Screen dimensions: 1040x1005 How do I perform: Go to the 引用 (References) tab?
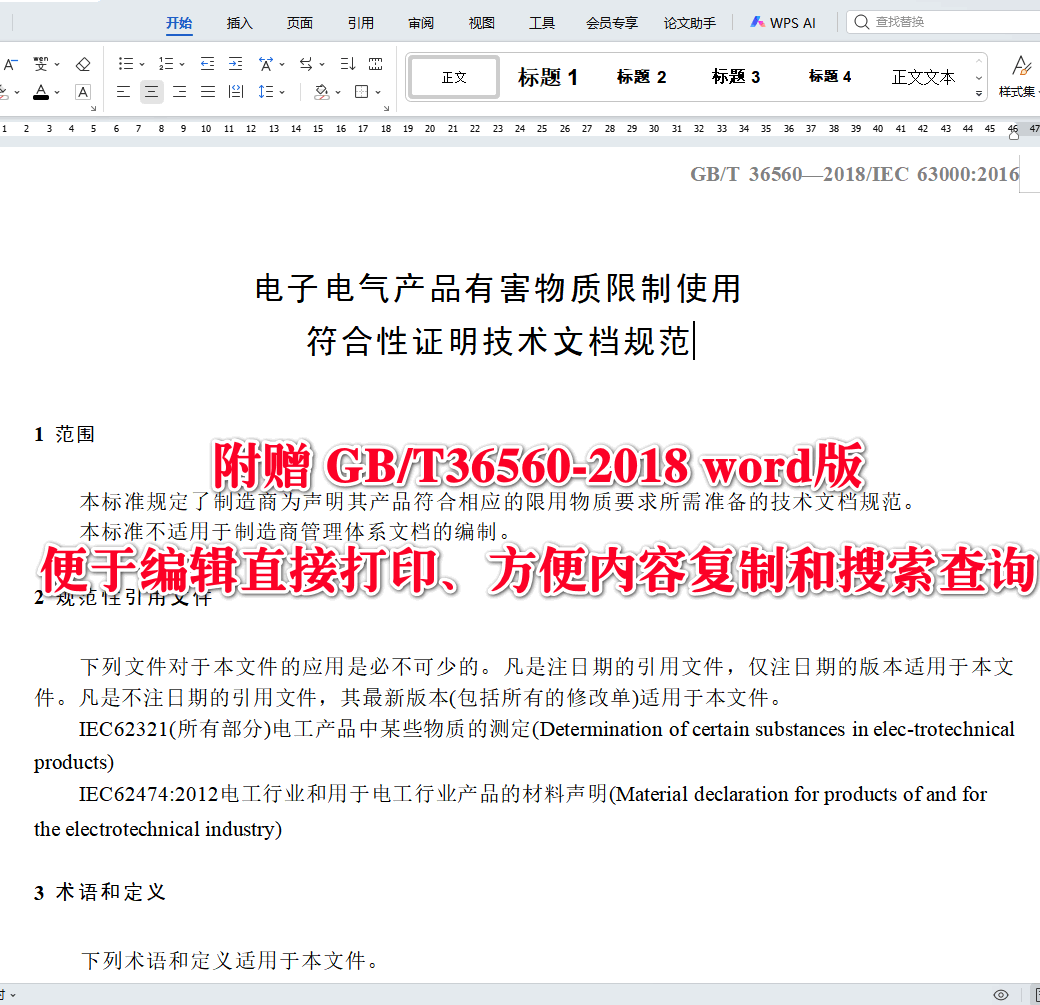point(361,23)
